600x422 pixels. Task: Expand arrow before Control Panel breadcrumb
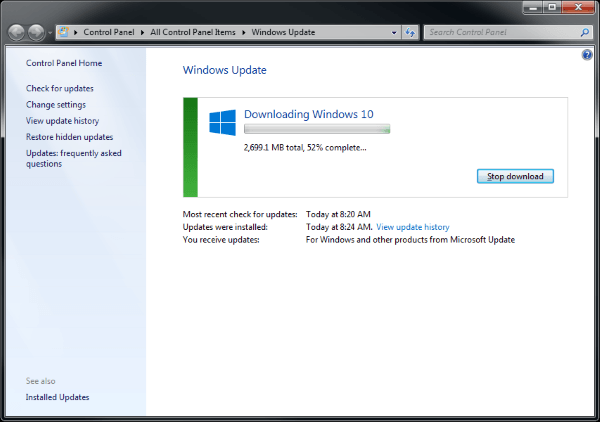[75, 33]
